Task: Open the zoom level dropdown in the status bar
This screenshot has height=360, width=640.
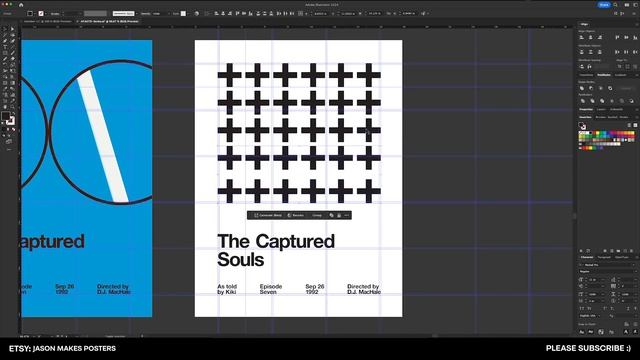Action: pyautogui.click(x=33, y=336)
